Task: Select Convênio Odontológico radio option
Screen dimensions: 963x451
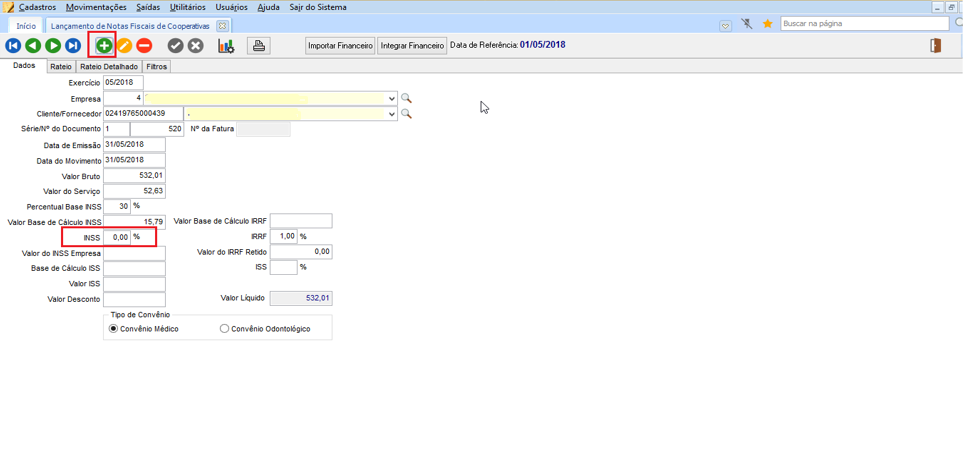Action: point(224,329)
